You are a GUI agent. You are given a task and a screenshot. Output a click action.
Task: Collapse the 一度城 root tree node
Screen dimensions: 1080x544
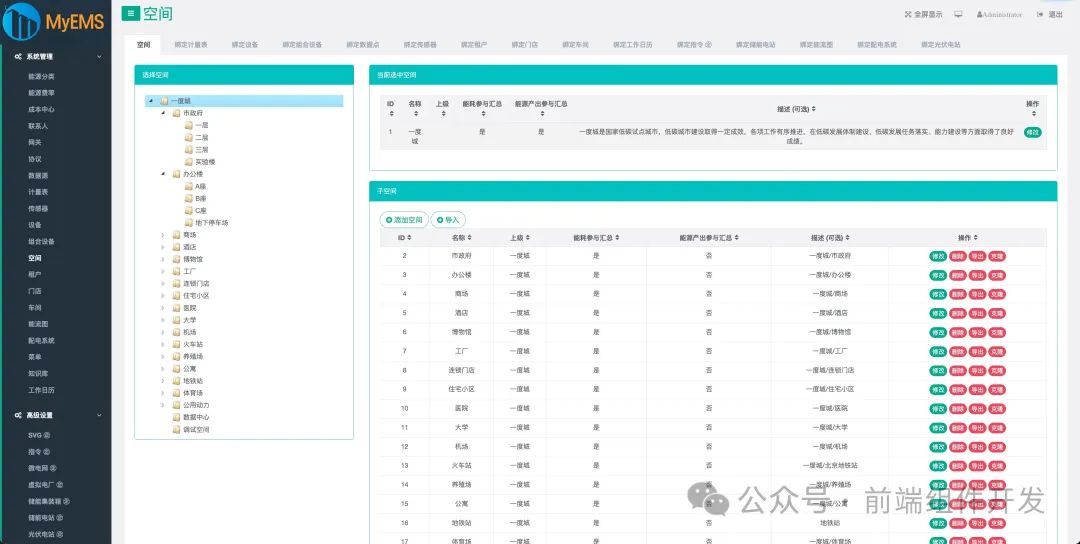pyautogui.click(x=151, y=101)
